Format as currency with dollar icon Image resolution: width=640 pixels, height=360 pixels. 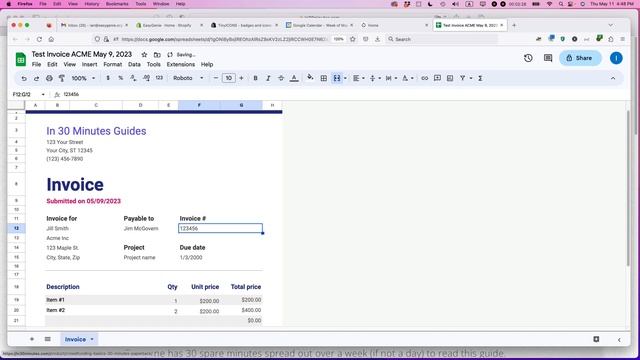[108, 78]
